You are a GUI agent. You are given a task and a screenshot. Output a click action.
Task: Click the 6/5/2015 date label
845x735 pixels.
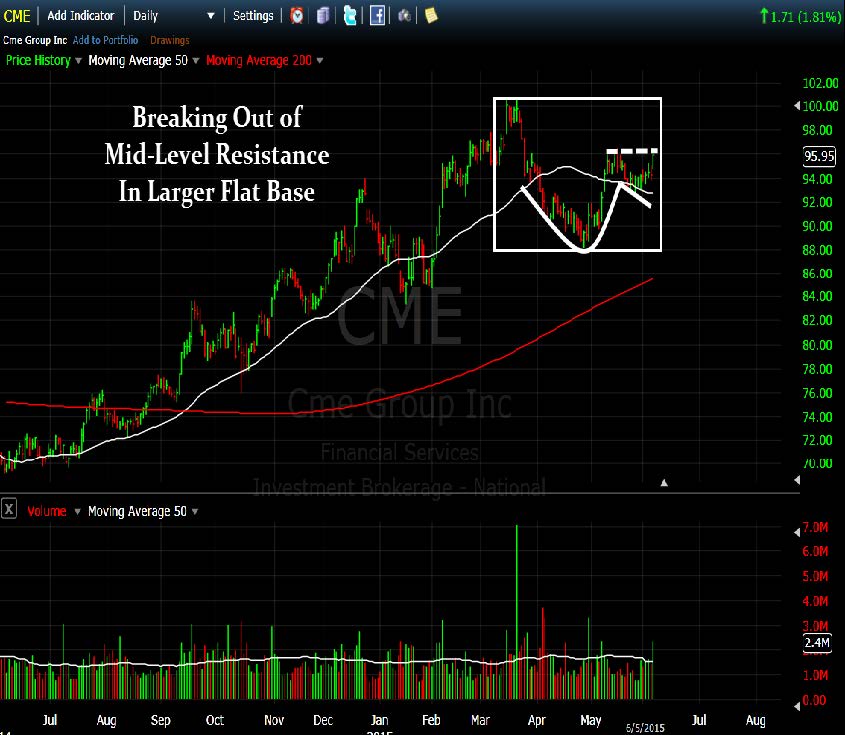(x=645, y=728)
